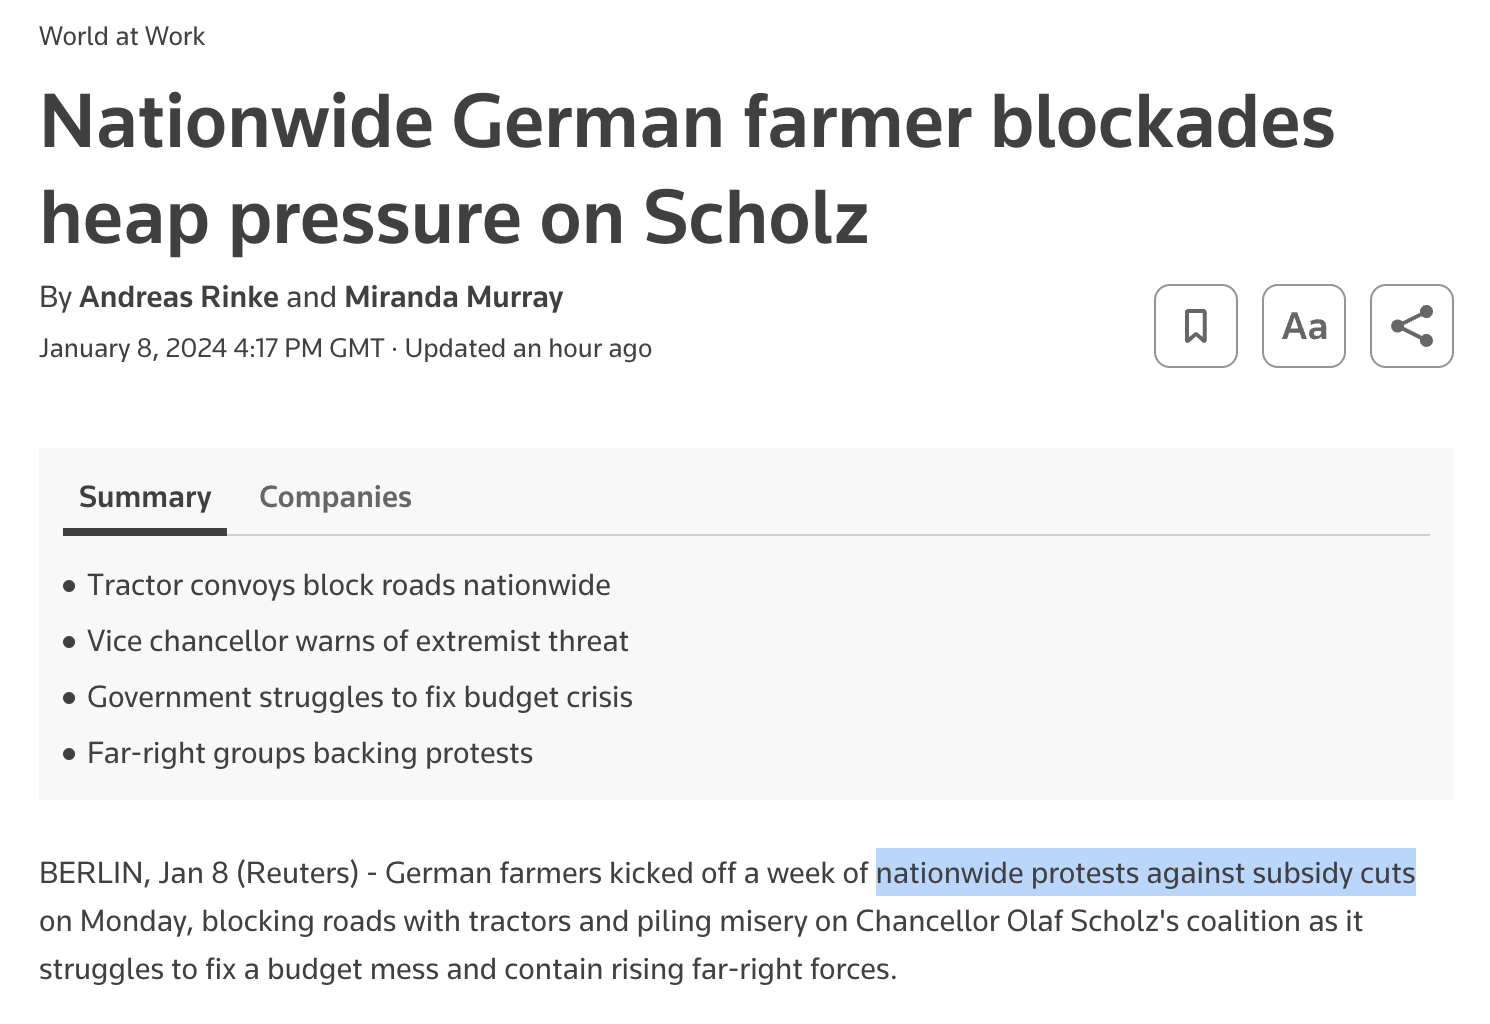Click the January 8, 2024 publication timestamp
1490x1024 pixels.
(x=211, y=348)
